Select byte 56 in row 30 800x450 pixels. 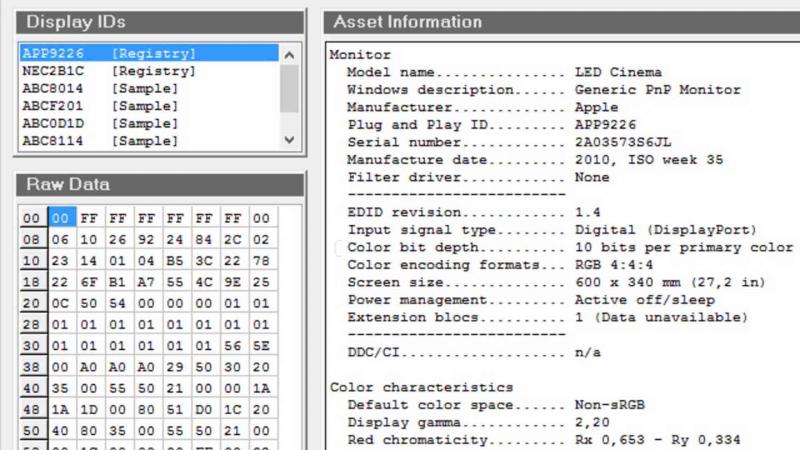233,346
